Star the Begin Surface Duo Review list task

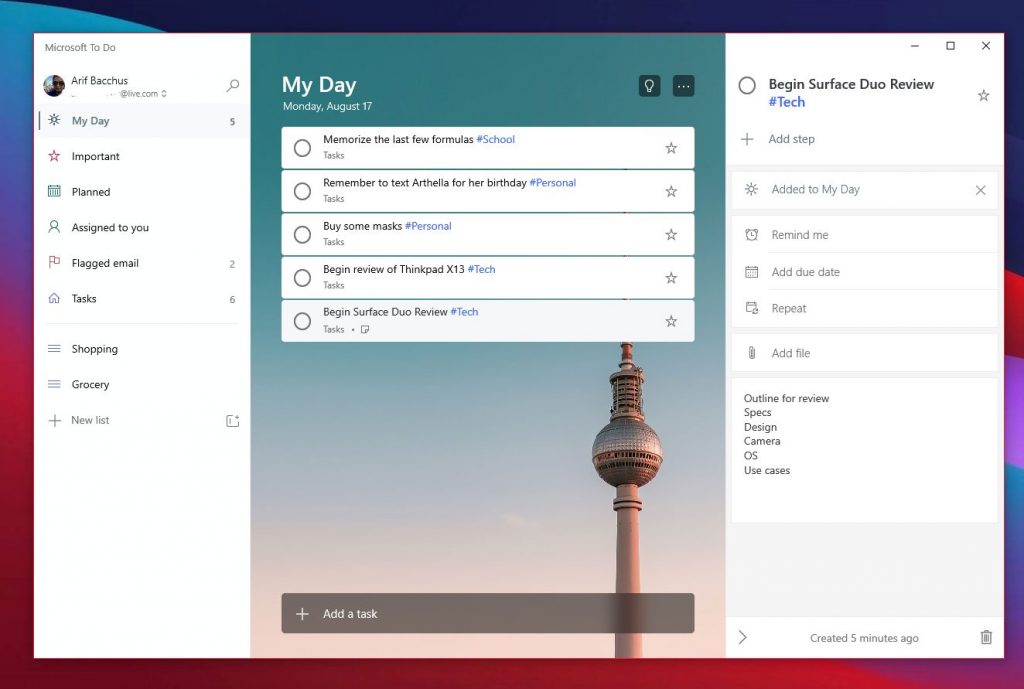pyautogui.click(x=671, y=321)
